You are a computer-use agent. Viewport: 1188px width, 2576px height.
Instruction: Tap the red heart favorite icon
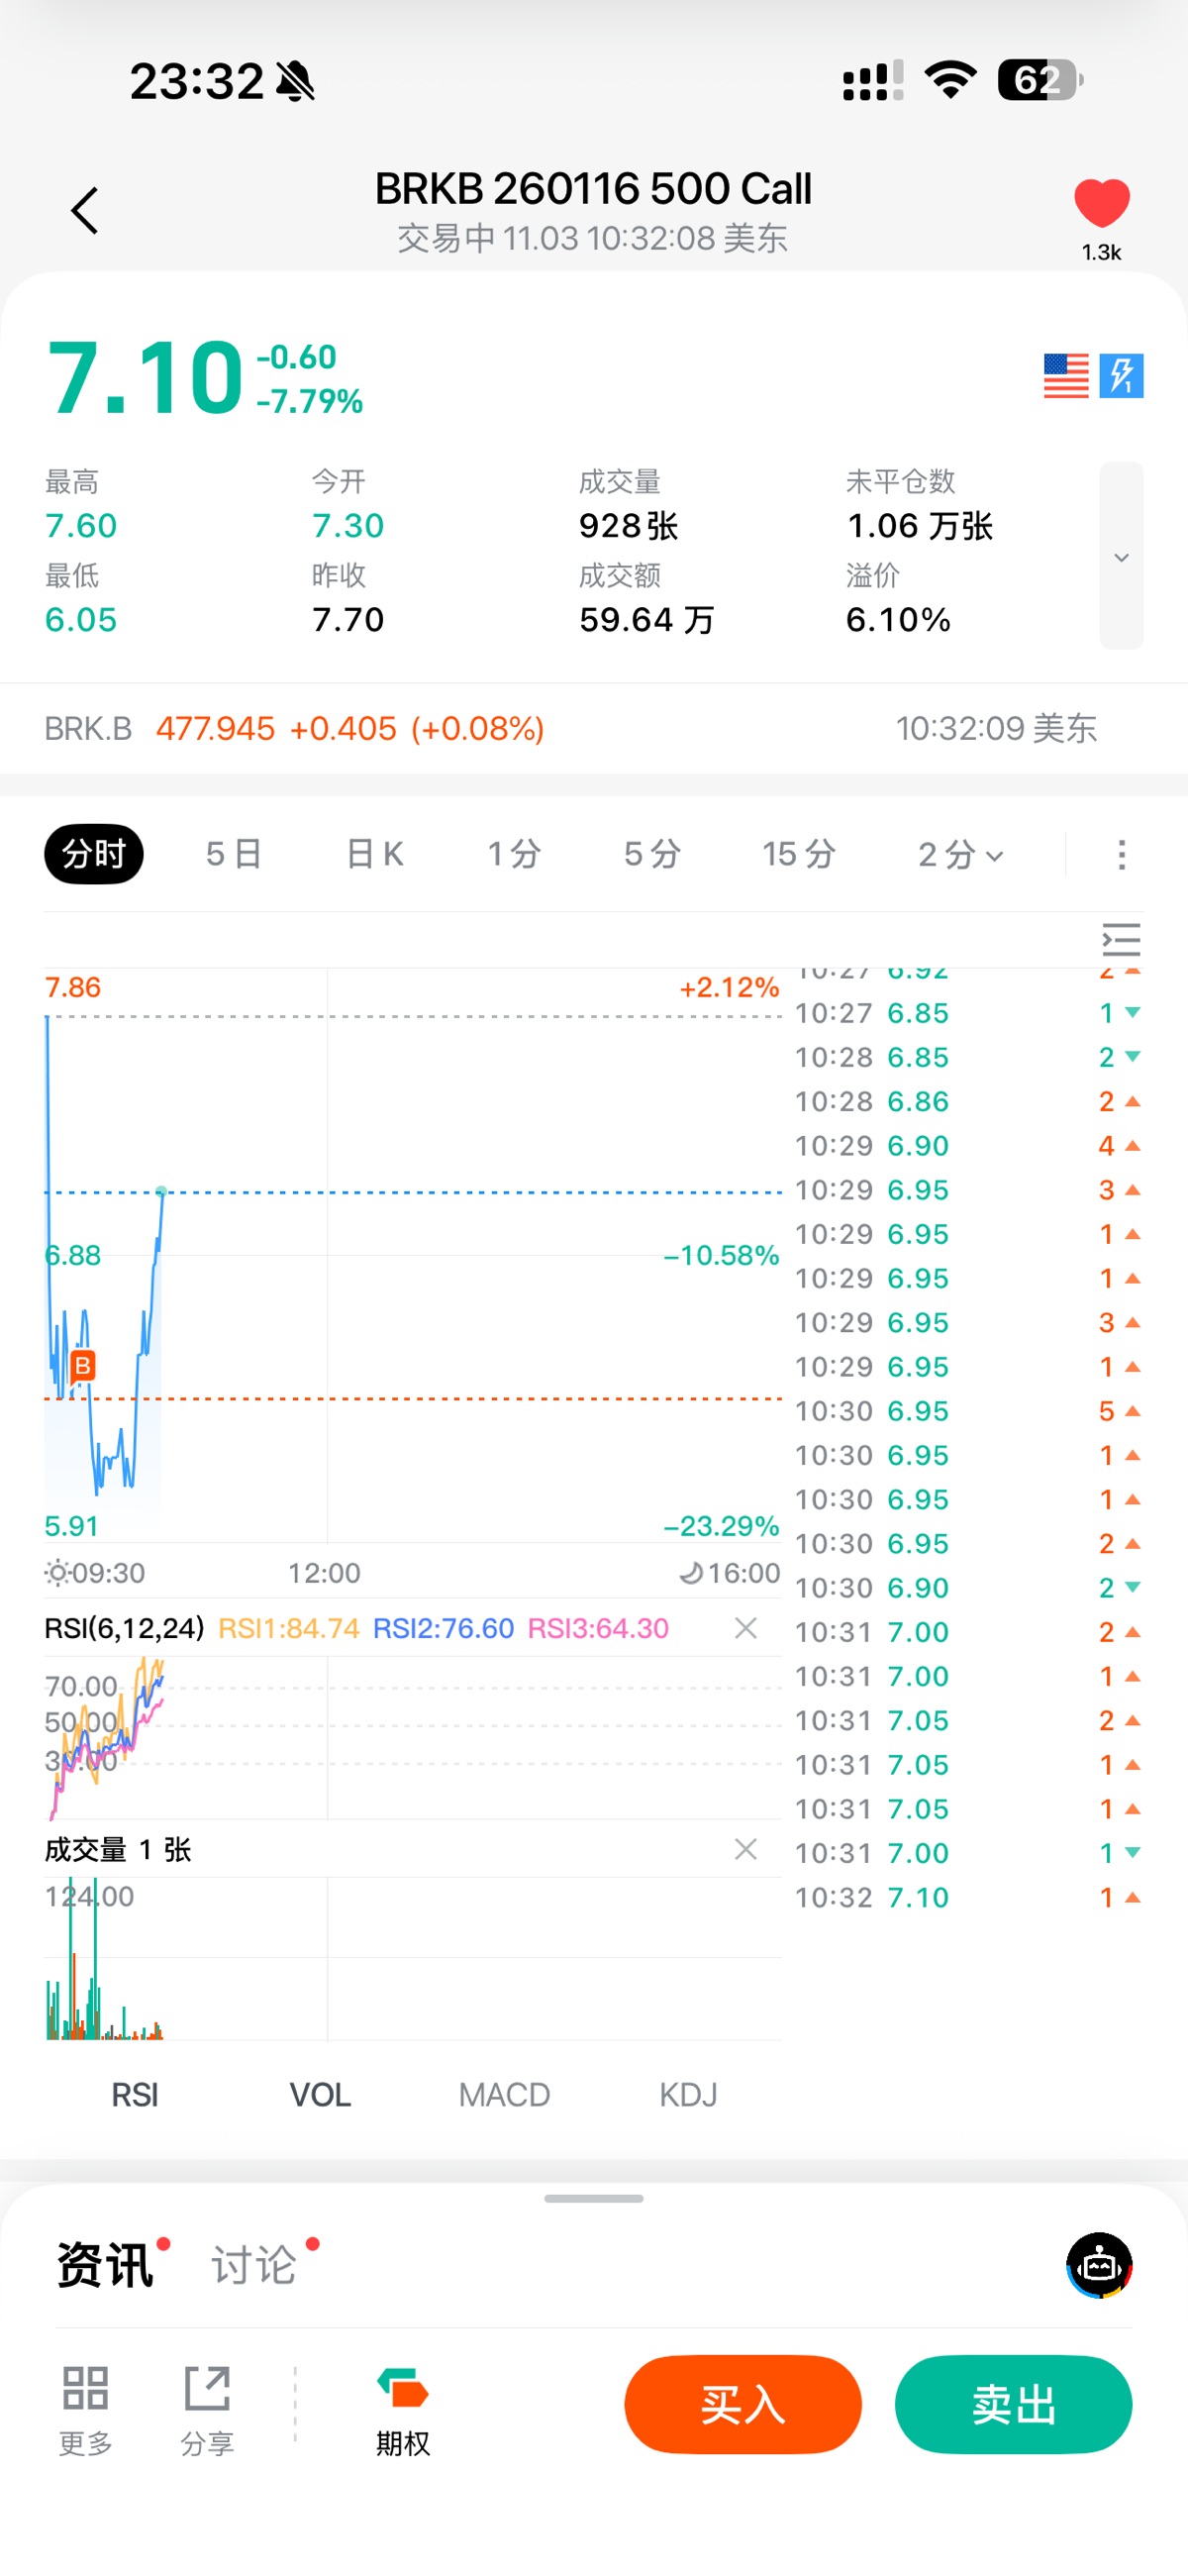[x=1101, y=203]
